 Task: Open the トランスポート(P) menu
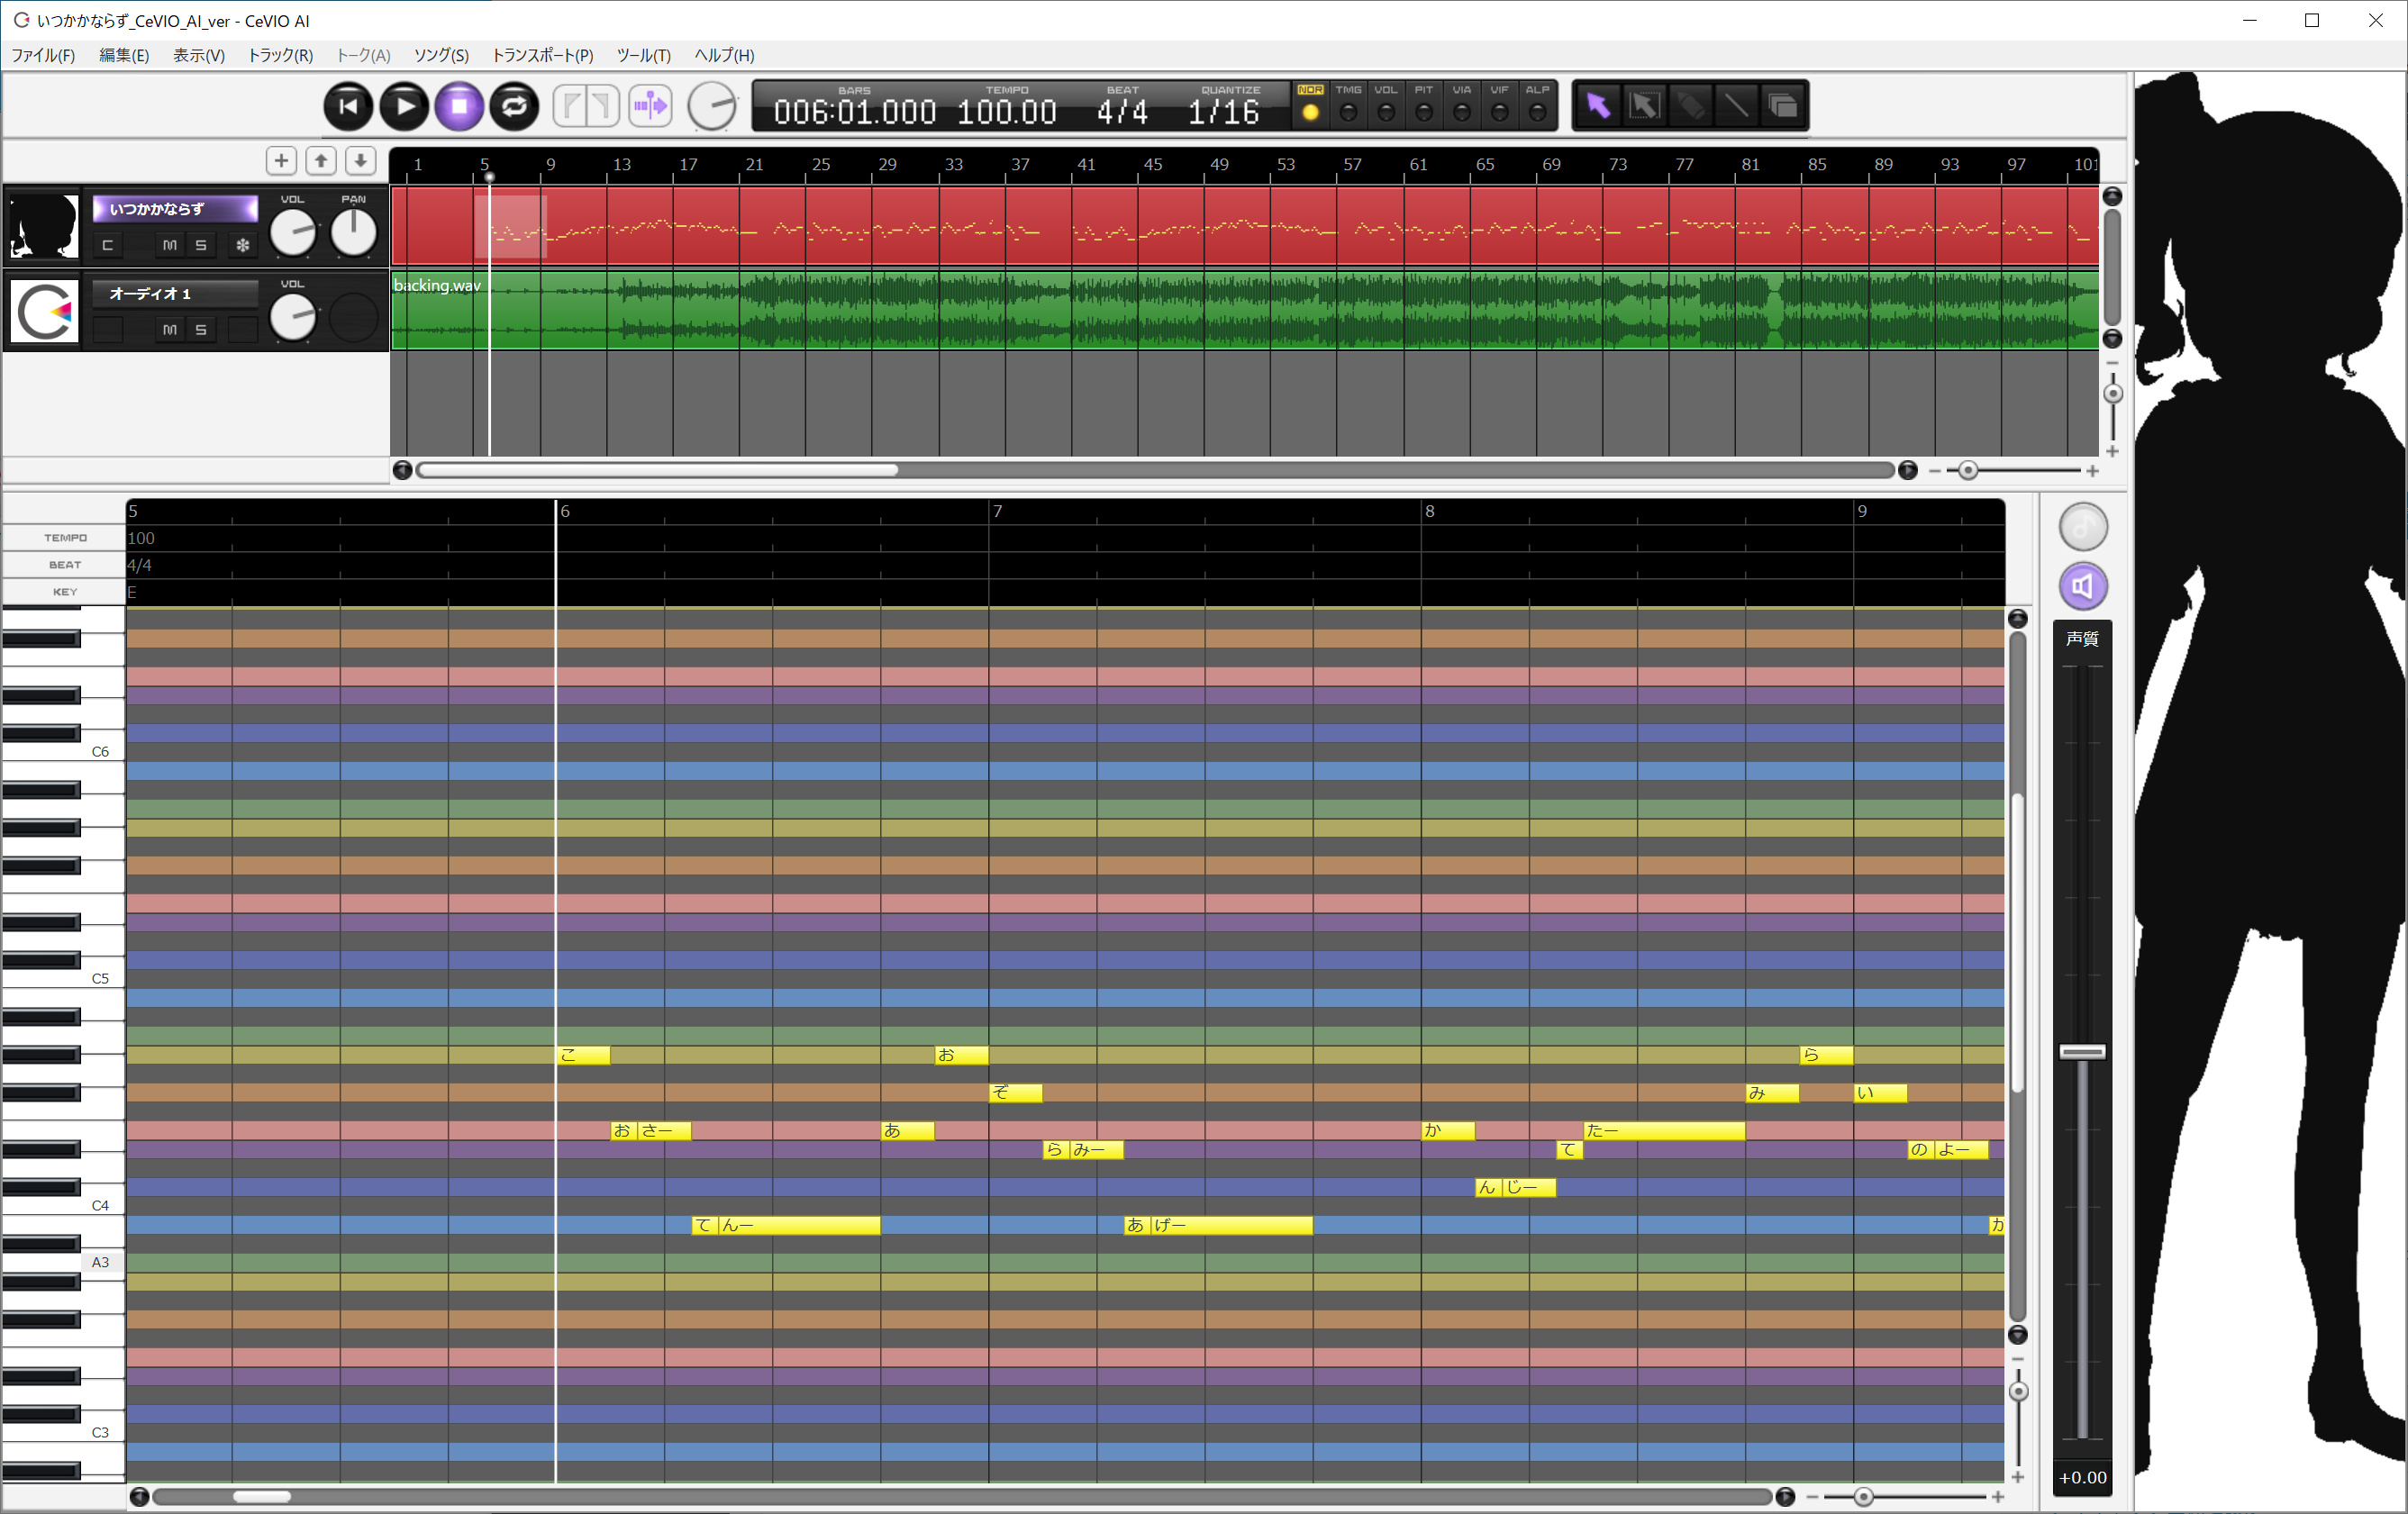(x=543, y=56)
